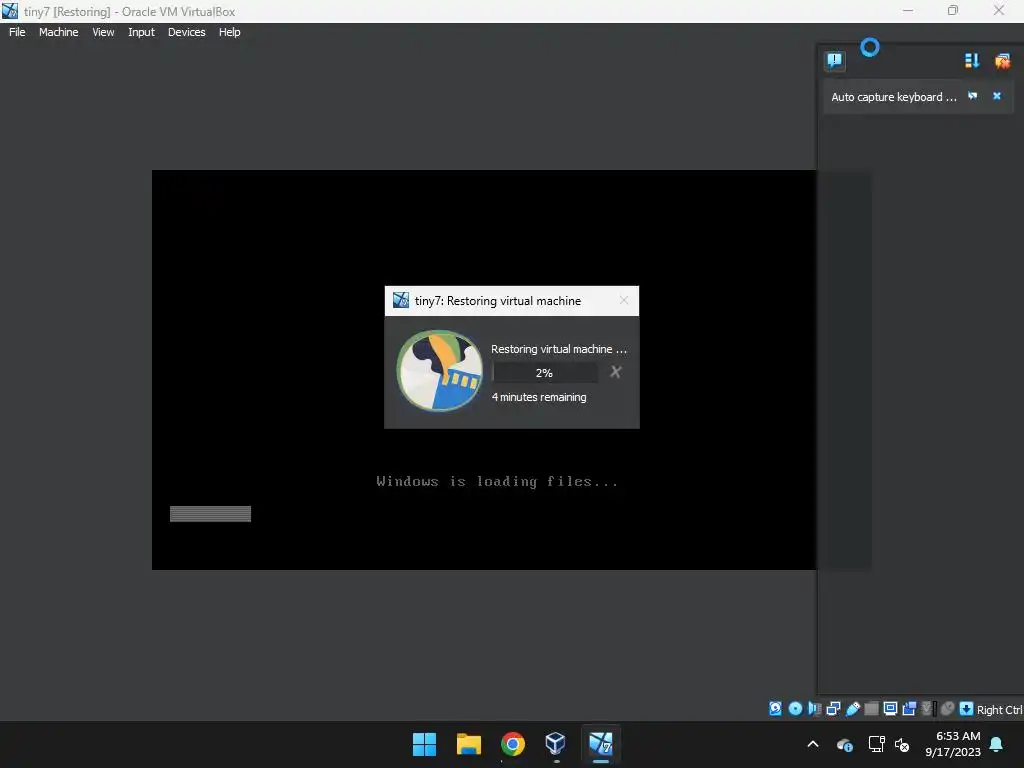Click the Windows is loading files text
This screenshot has width=1024, height=768.
point(497,482)
